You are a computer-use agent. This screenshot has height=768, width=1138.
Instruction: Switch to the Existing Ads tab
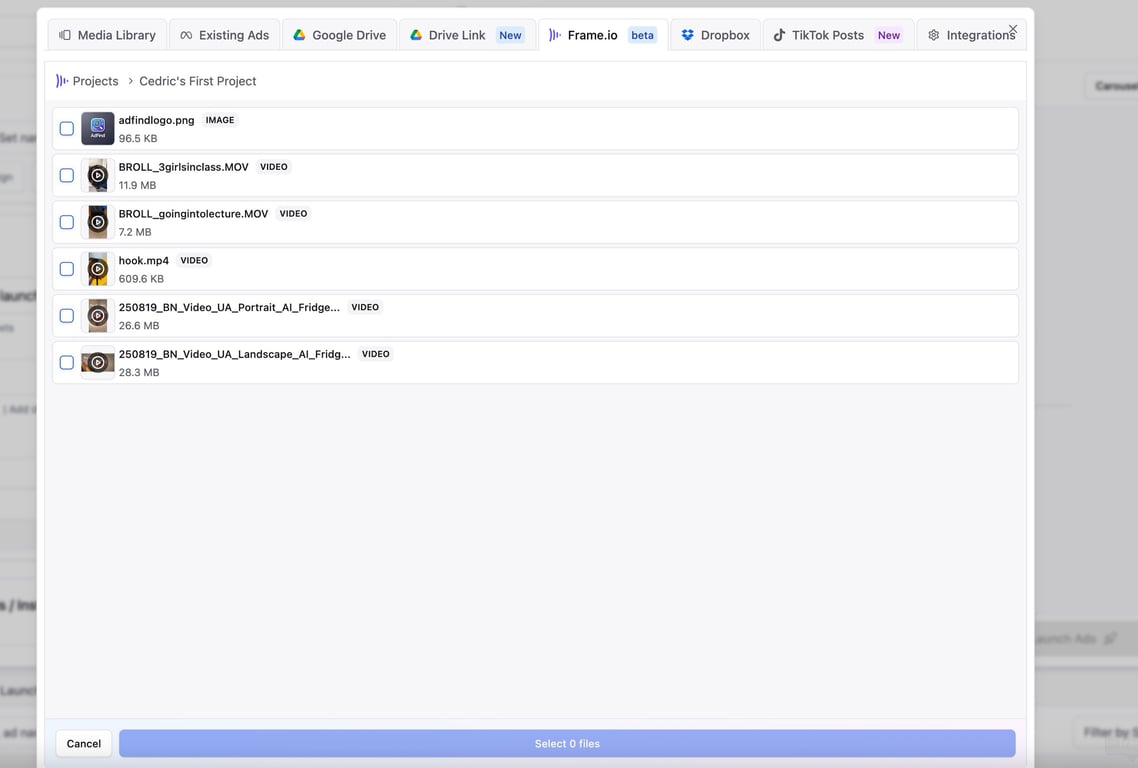click(x=224, y=35)
